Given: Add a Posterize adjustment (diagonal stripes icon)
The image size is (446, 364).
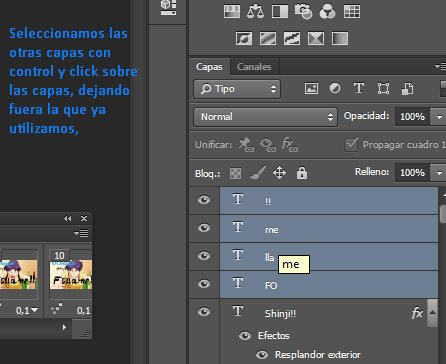Looking at the screenshot, I should pyautogui.click(x=268, y=38).
